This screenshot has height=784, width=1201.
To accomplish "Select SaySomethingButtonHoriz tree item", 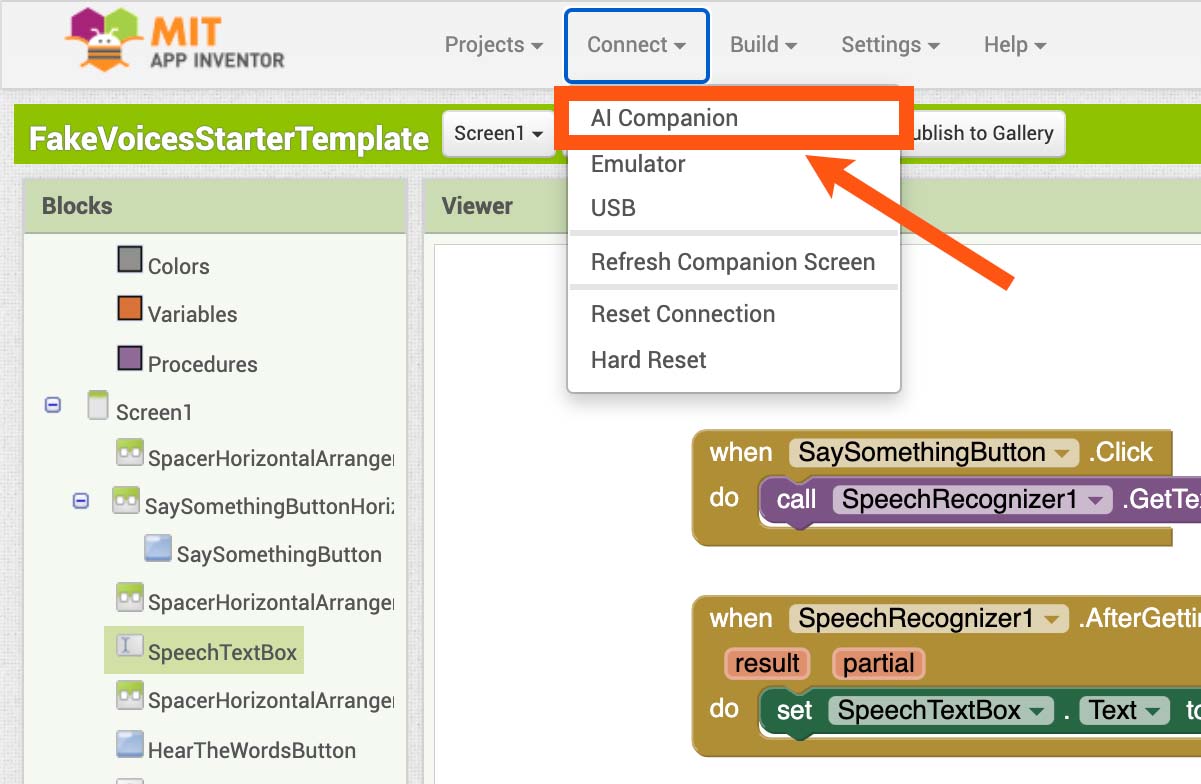I will (x=269, y=506).
